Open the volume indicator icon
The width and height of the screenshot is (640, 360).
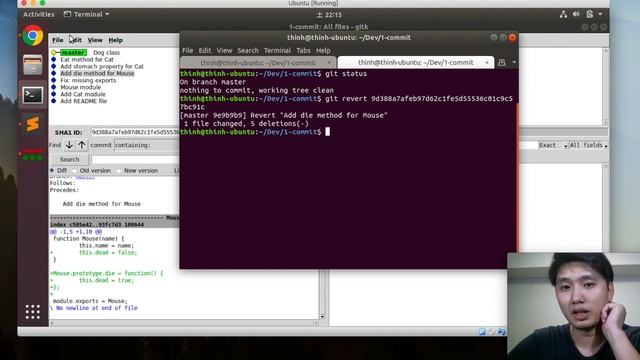[576, 14]
